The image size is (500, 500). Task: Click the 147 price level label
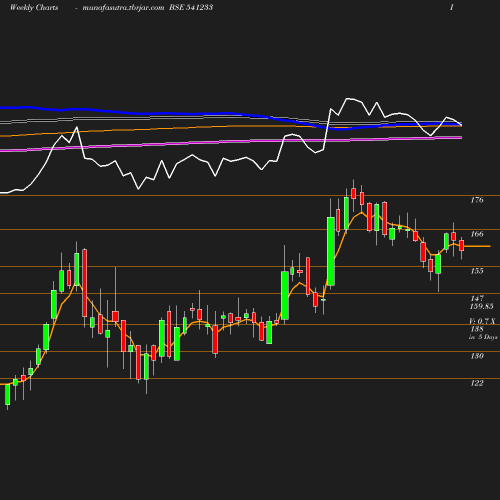pos(477,298)
